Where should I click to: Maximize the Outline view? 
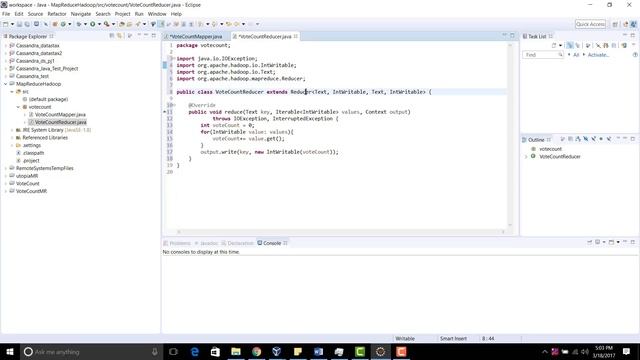[x=633, y=139]
